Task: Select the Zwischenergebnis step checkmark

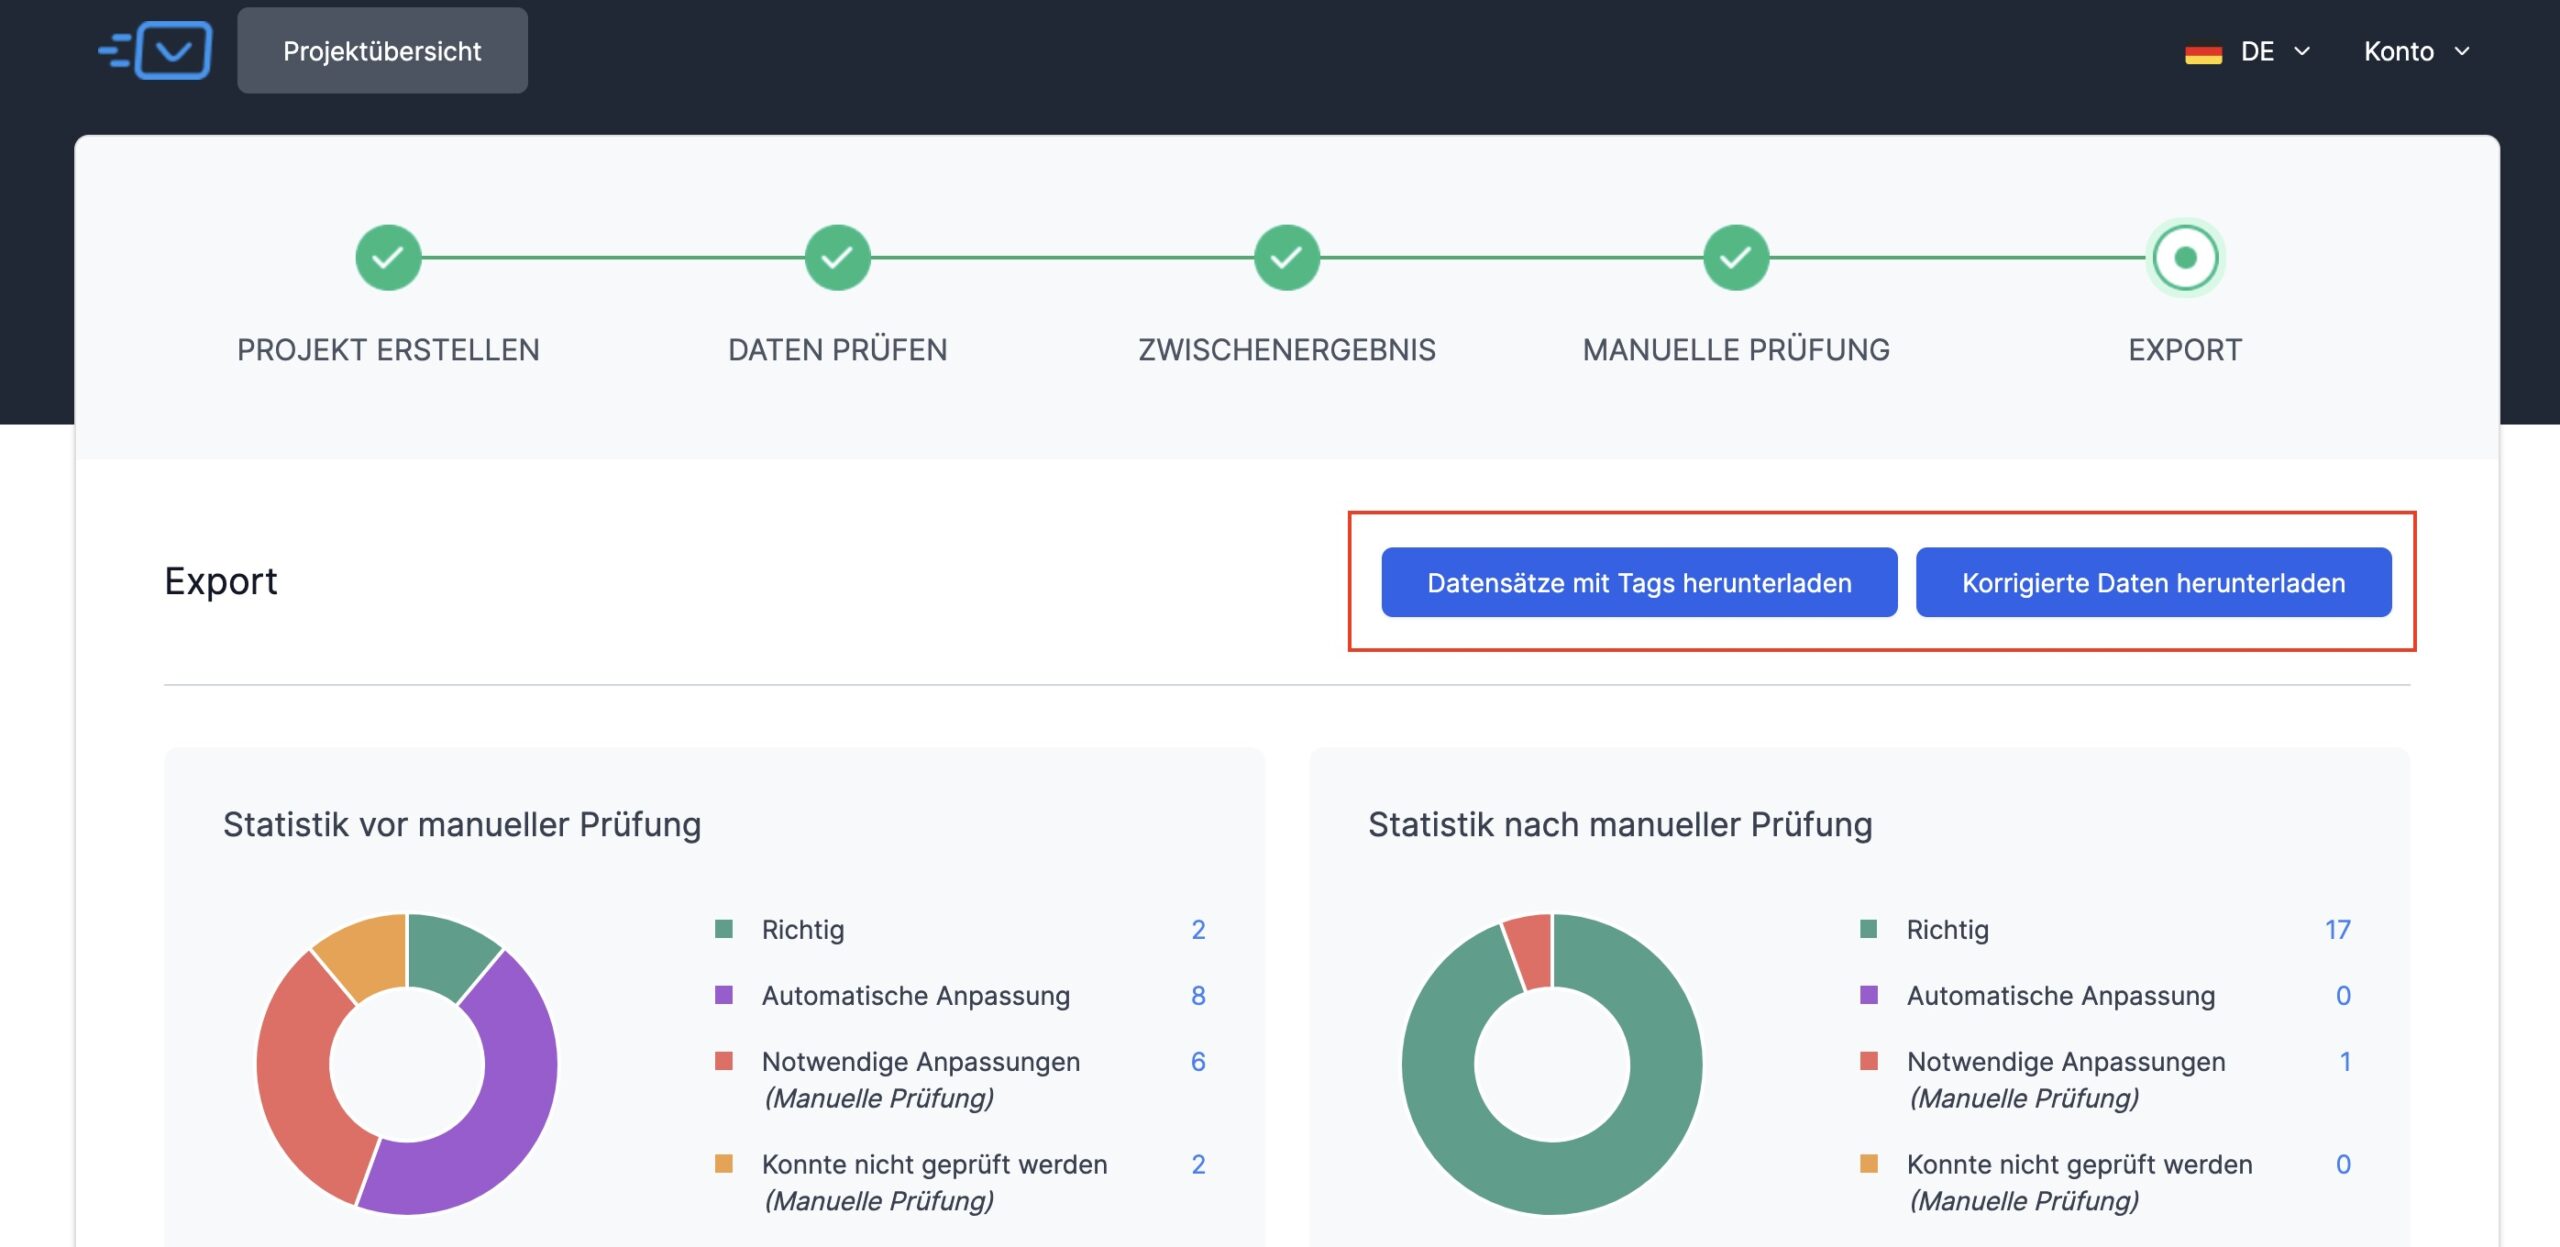Action: [x=1287, y=258]
